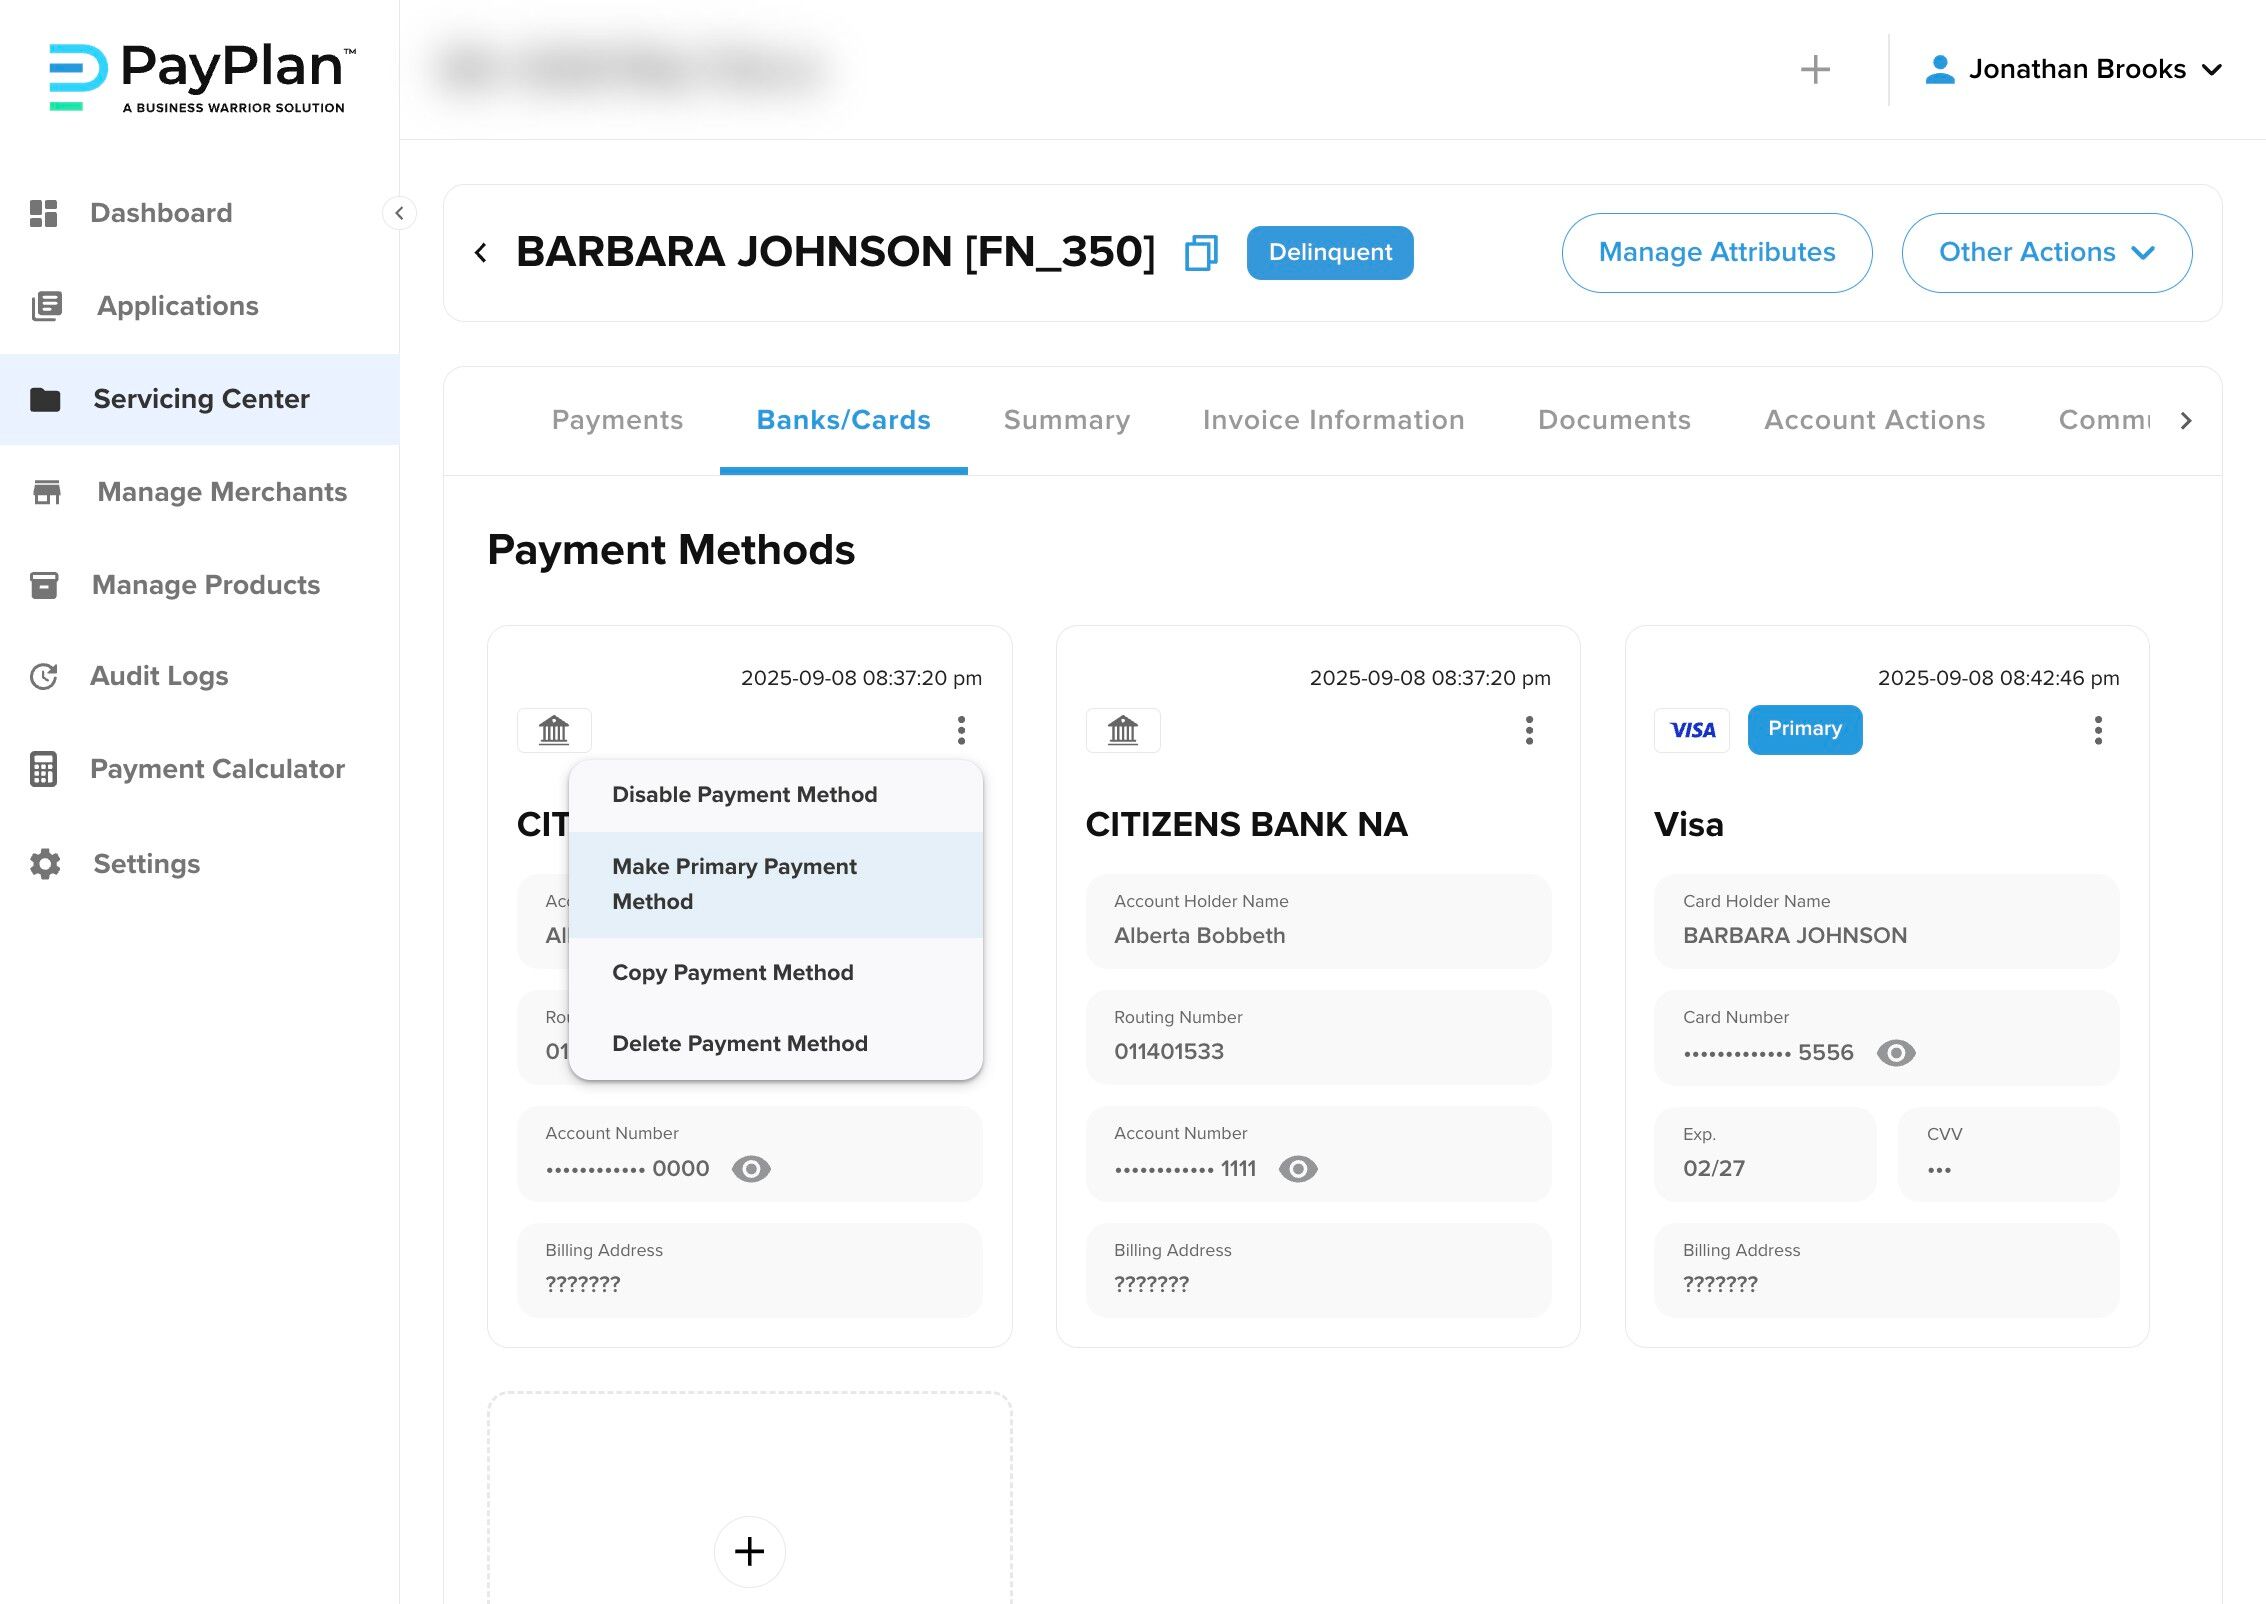Open Audit Logs history icon
Screen dimensions: 2266x1604
(x=44, y=677)
